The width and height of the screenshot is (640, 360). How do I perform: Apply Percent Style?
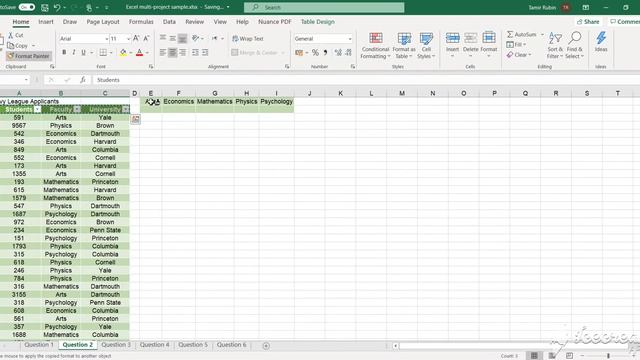coord(315,52)
